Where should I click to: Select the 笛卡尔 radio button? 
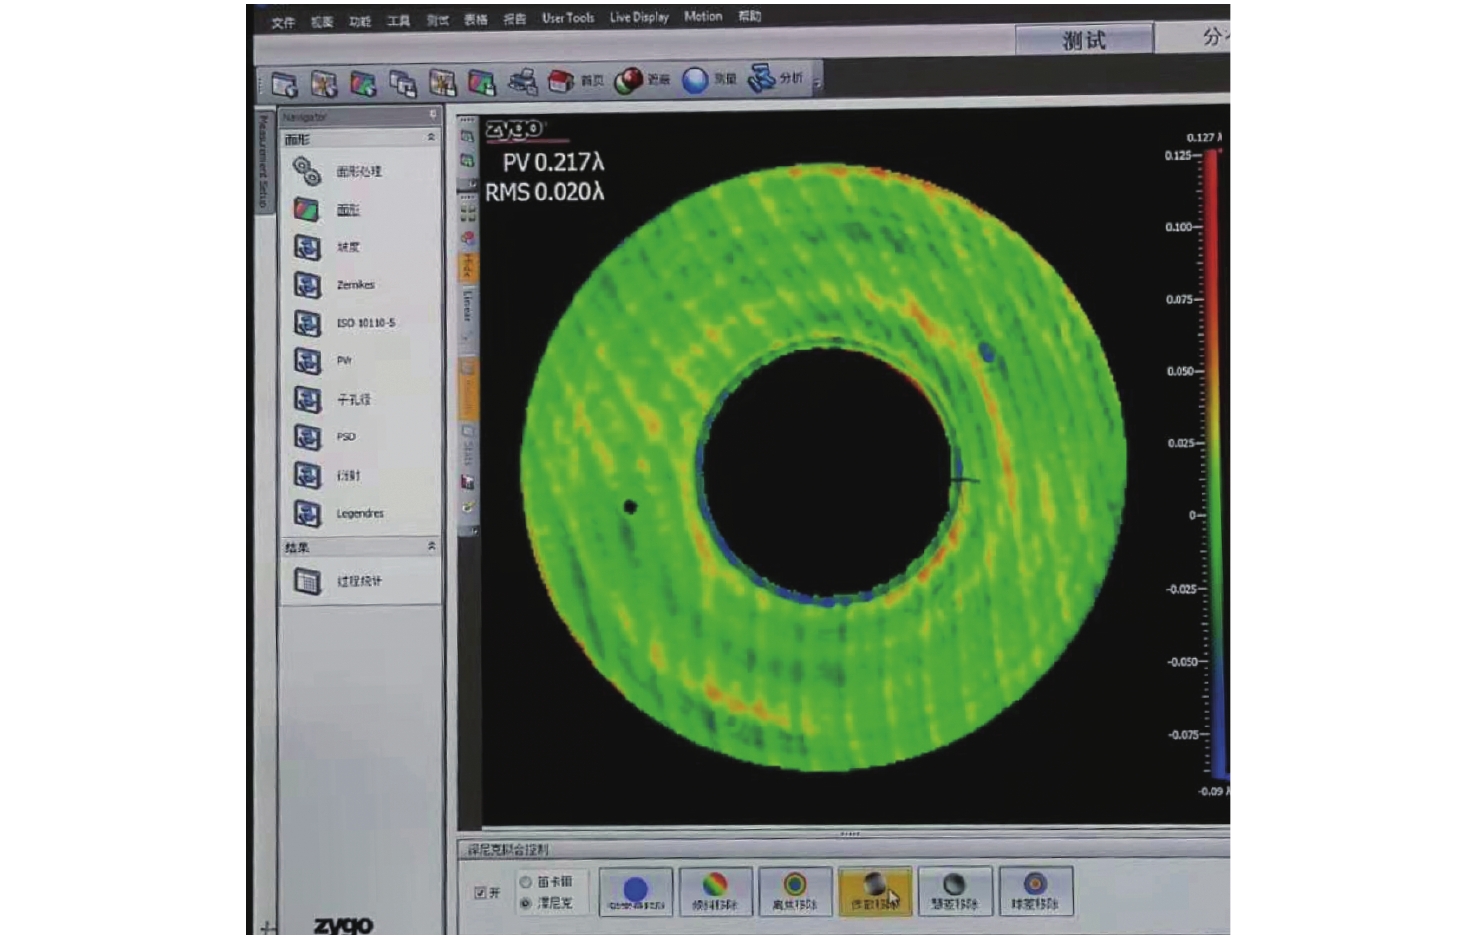[526, 882]
